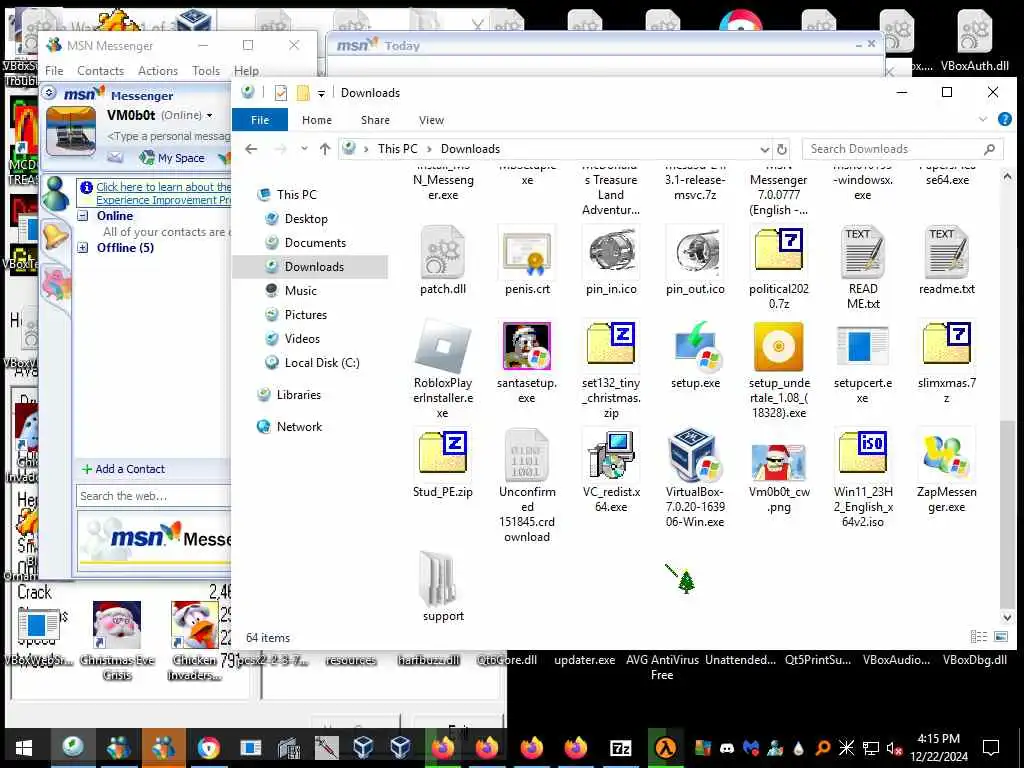Switch to Explorer Home ribbon tab
This screenshot has width=1024, height=768.
click(x=317, y=120)
